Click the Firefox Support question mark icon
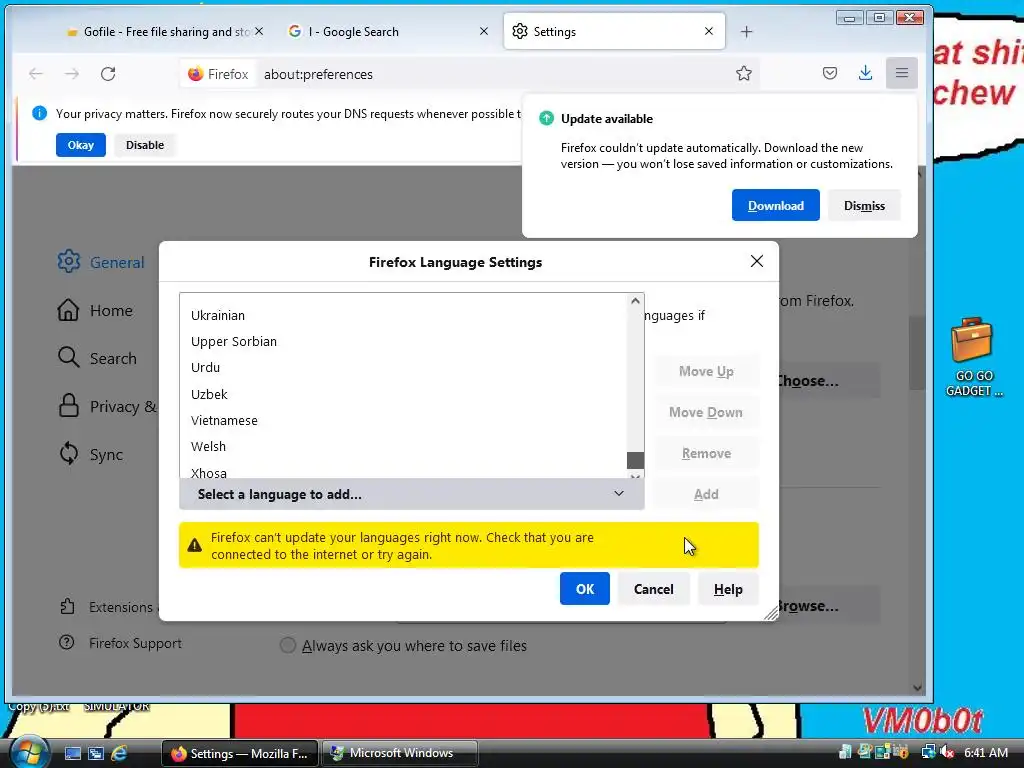1024x768 pixels. (67, 643)
